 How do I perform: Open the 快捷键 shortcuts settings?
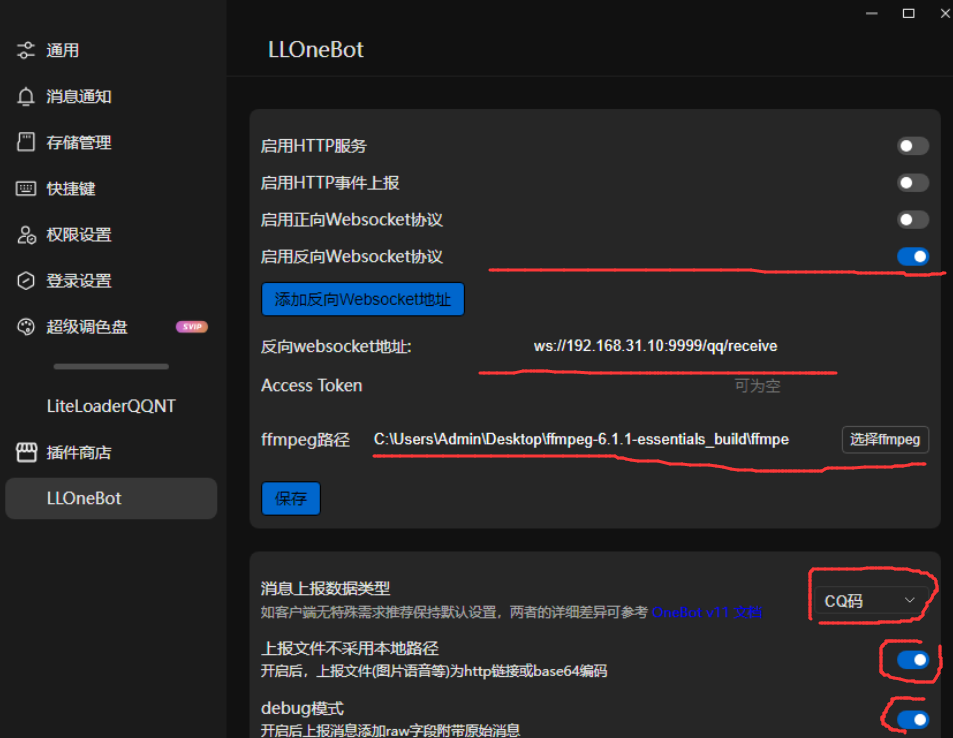(x=70, y=188)
